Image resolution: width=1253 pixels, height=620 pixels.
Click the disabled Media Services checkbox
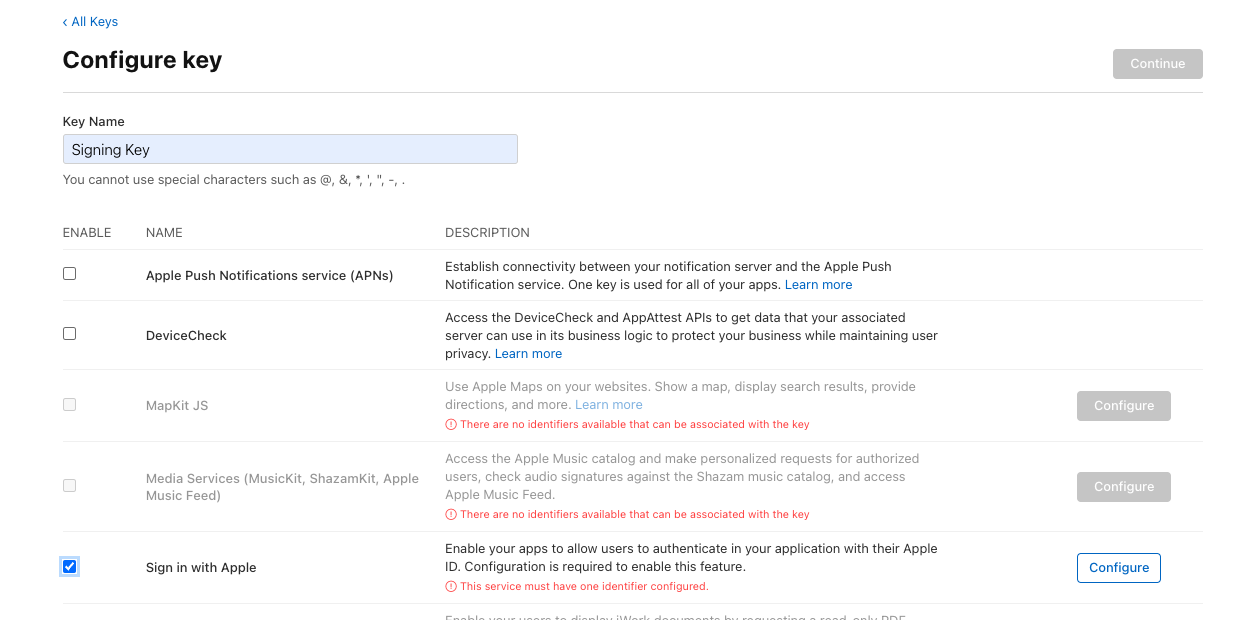(x=69, y=485)
